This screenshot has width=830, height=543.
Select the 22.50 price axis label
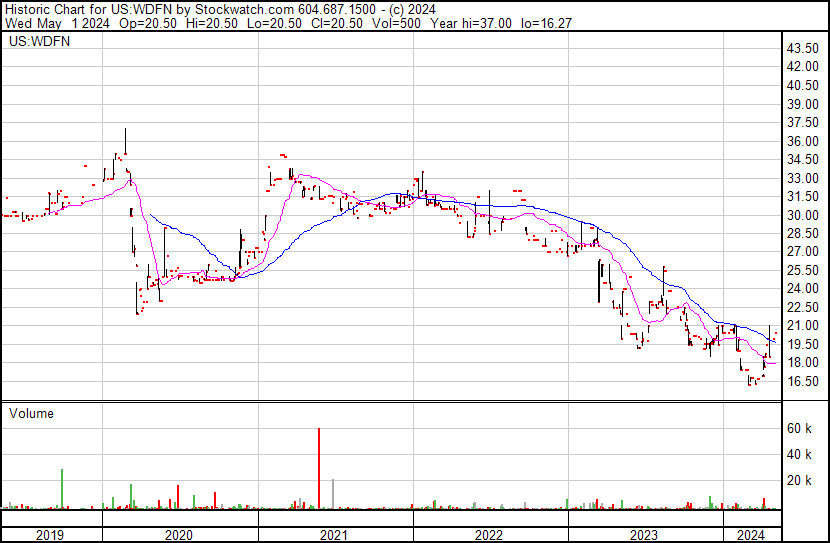tap(802, 307)
